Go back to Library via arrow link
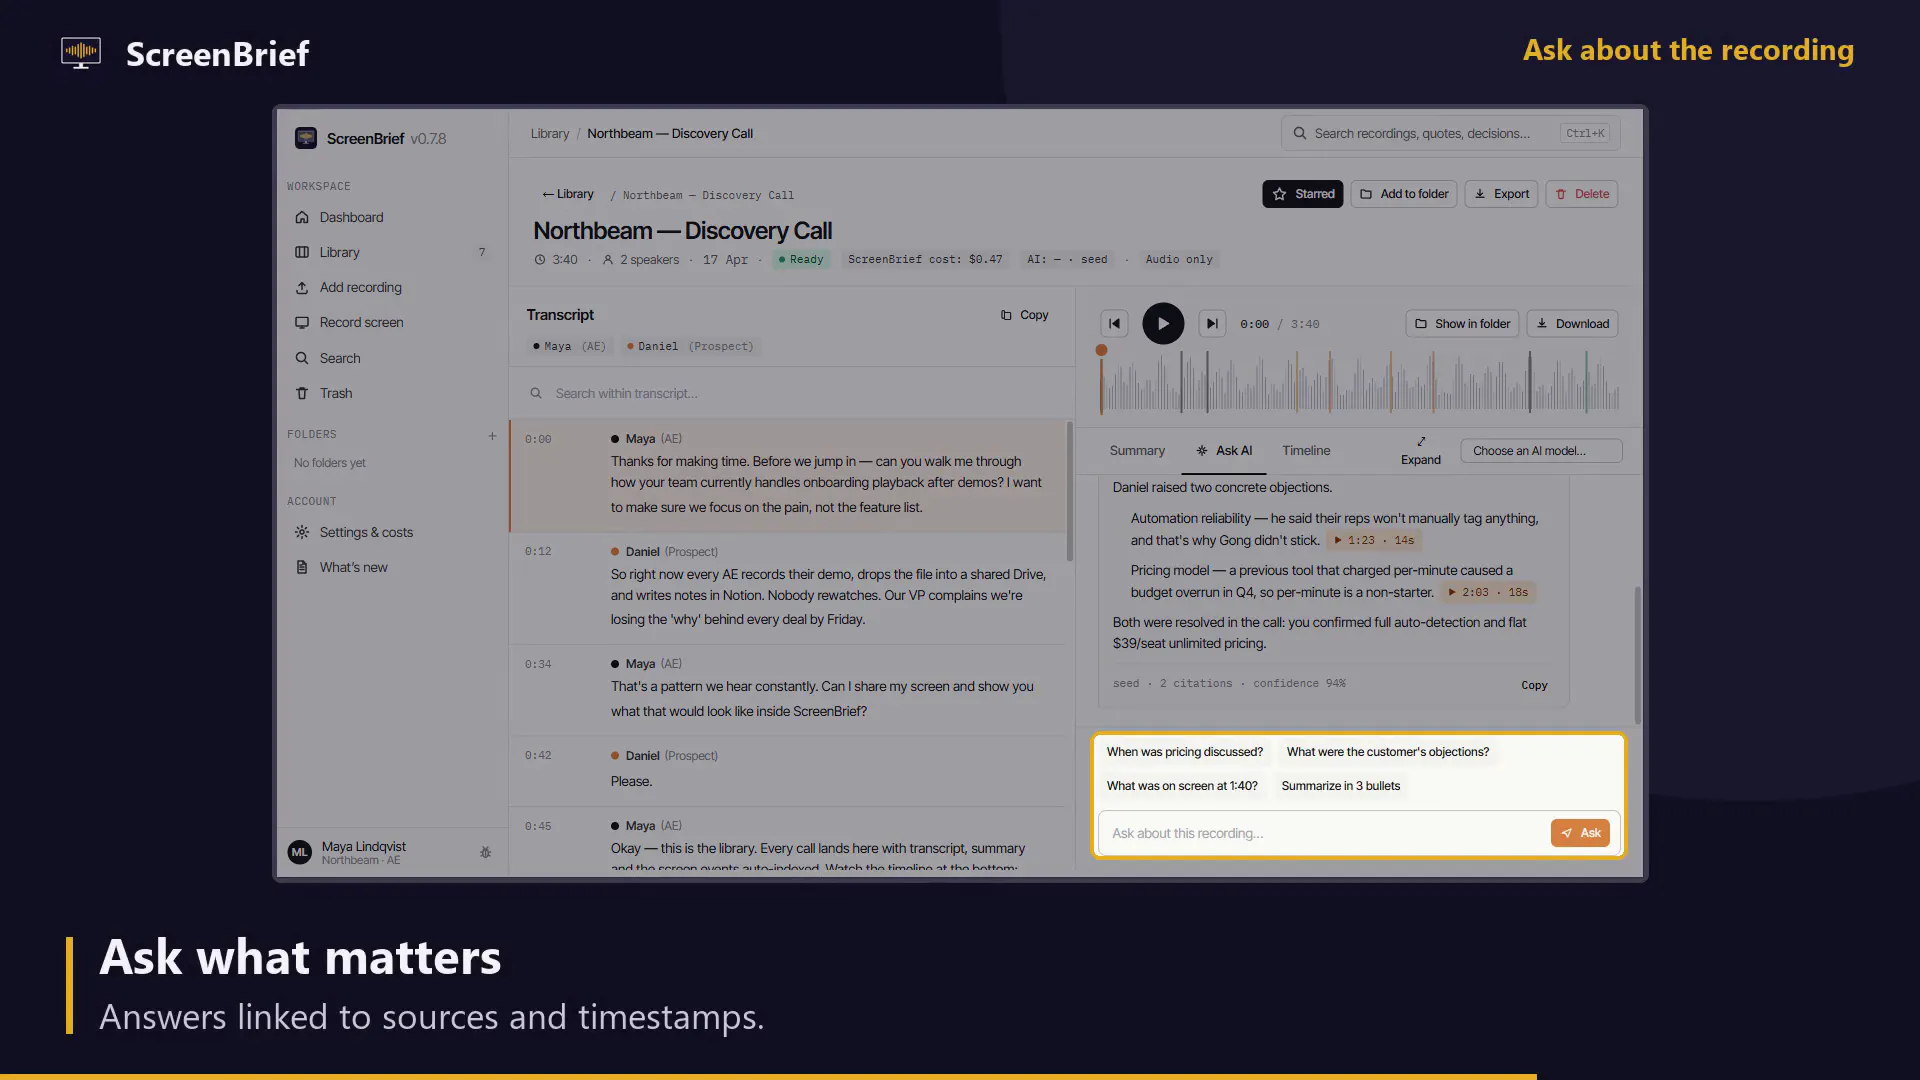 click(x=567, y=194)
